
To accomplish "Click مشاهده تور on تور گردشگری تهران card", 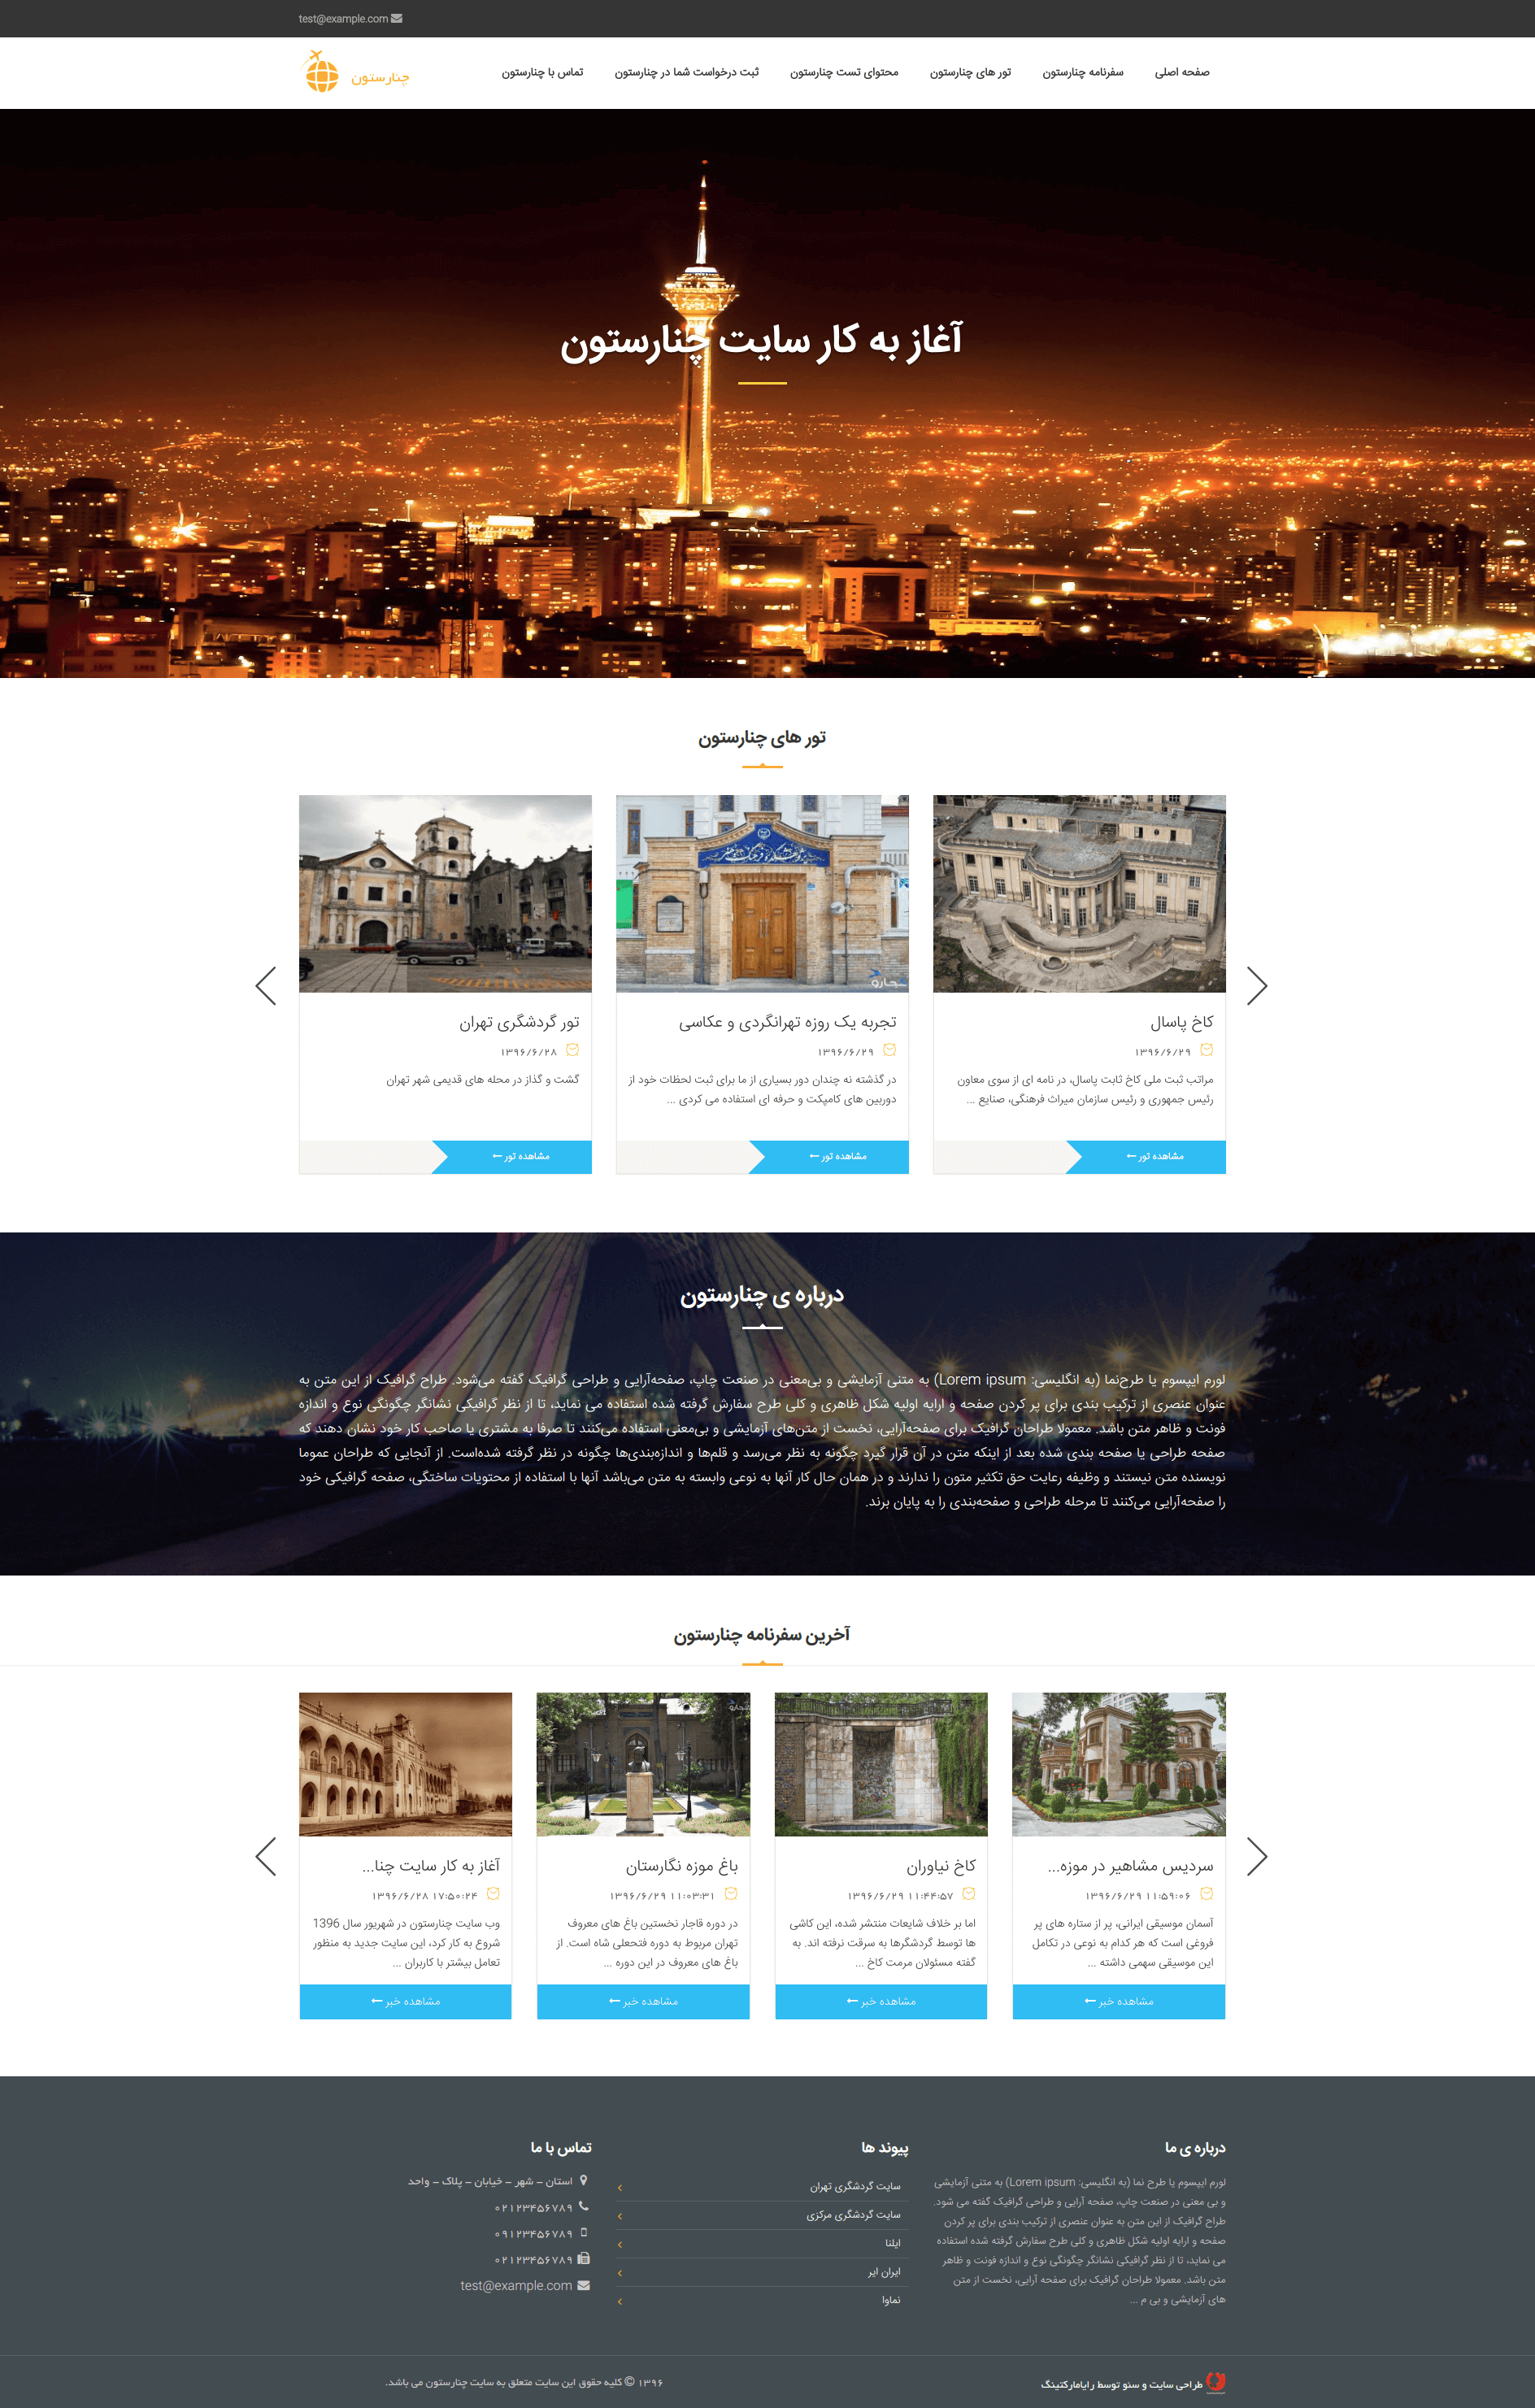I will click(x=520, y=1156).
